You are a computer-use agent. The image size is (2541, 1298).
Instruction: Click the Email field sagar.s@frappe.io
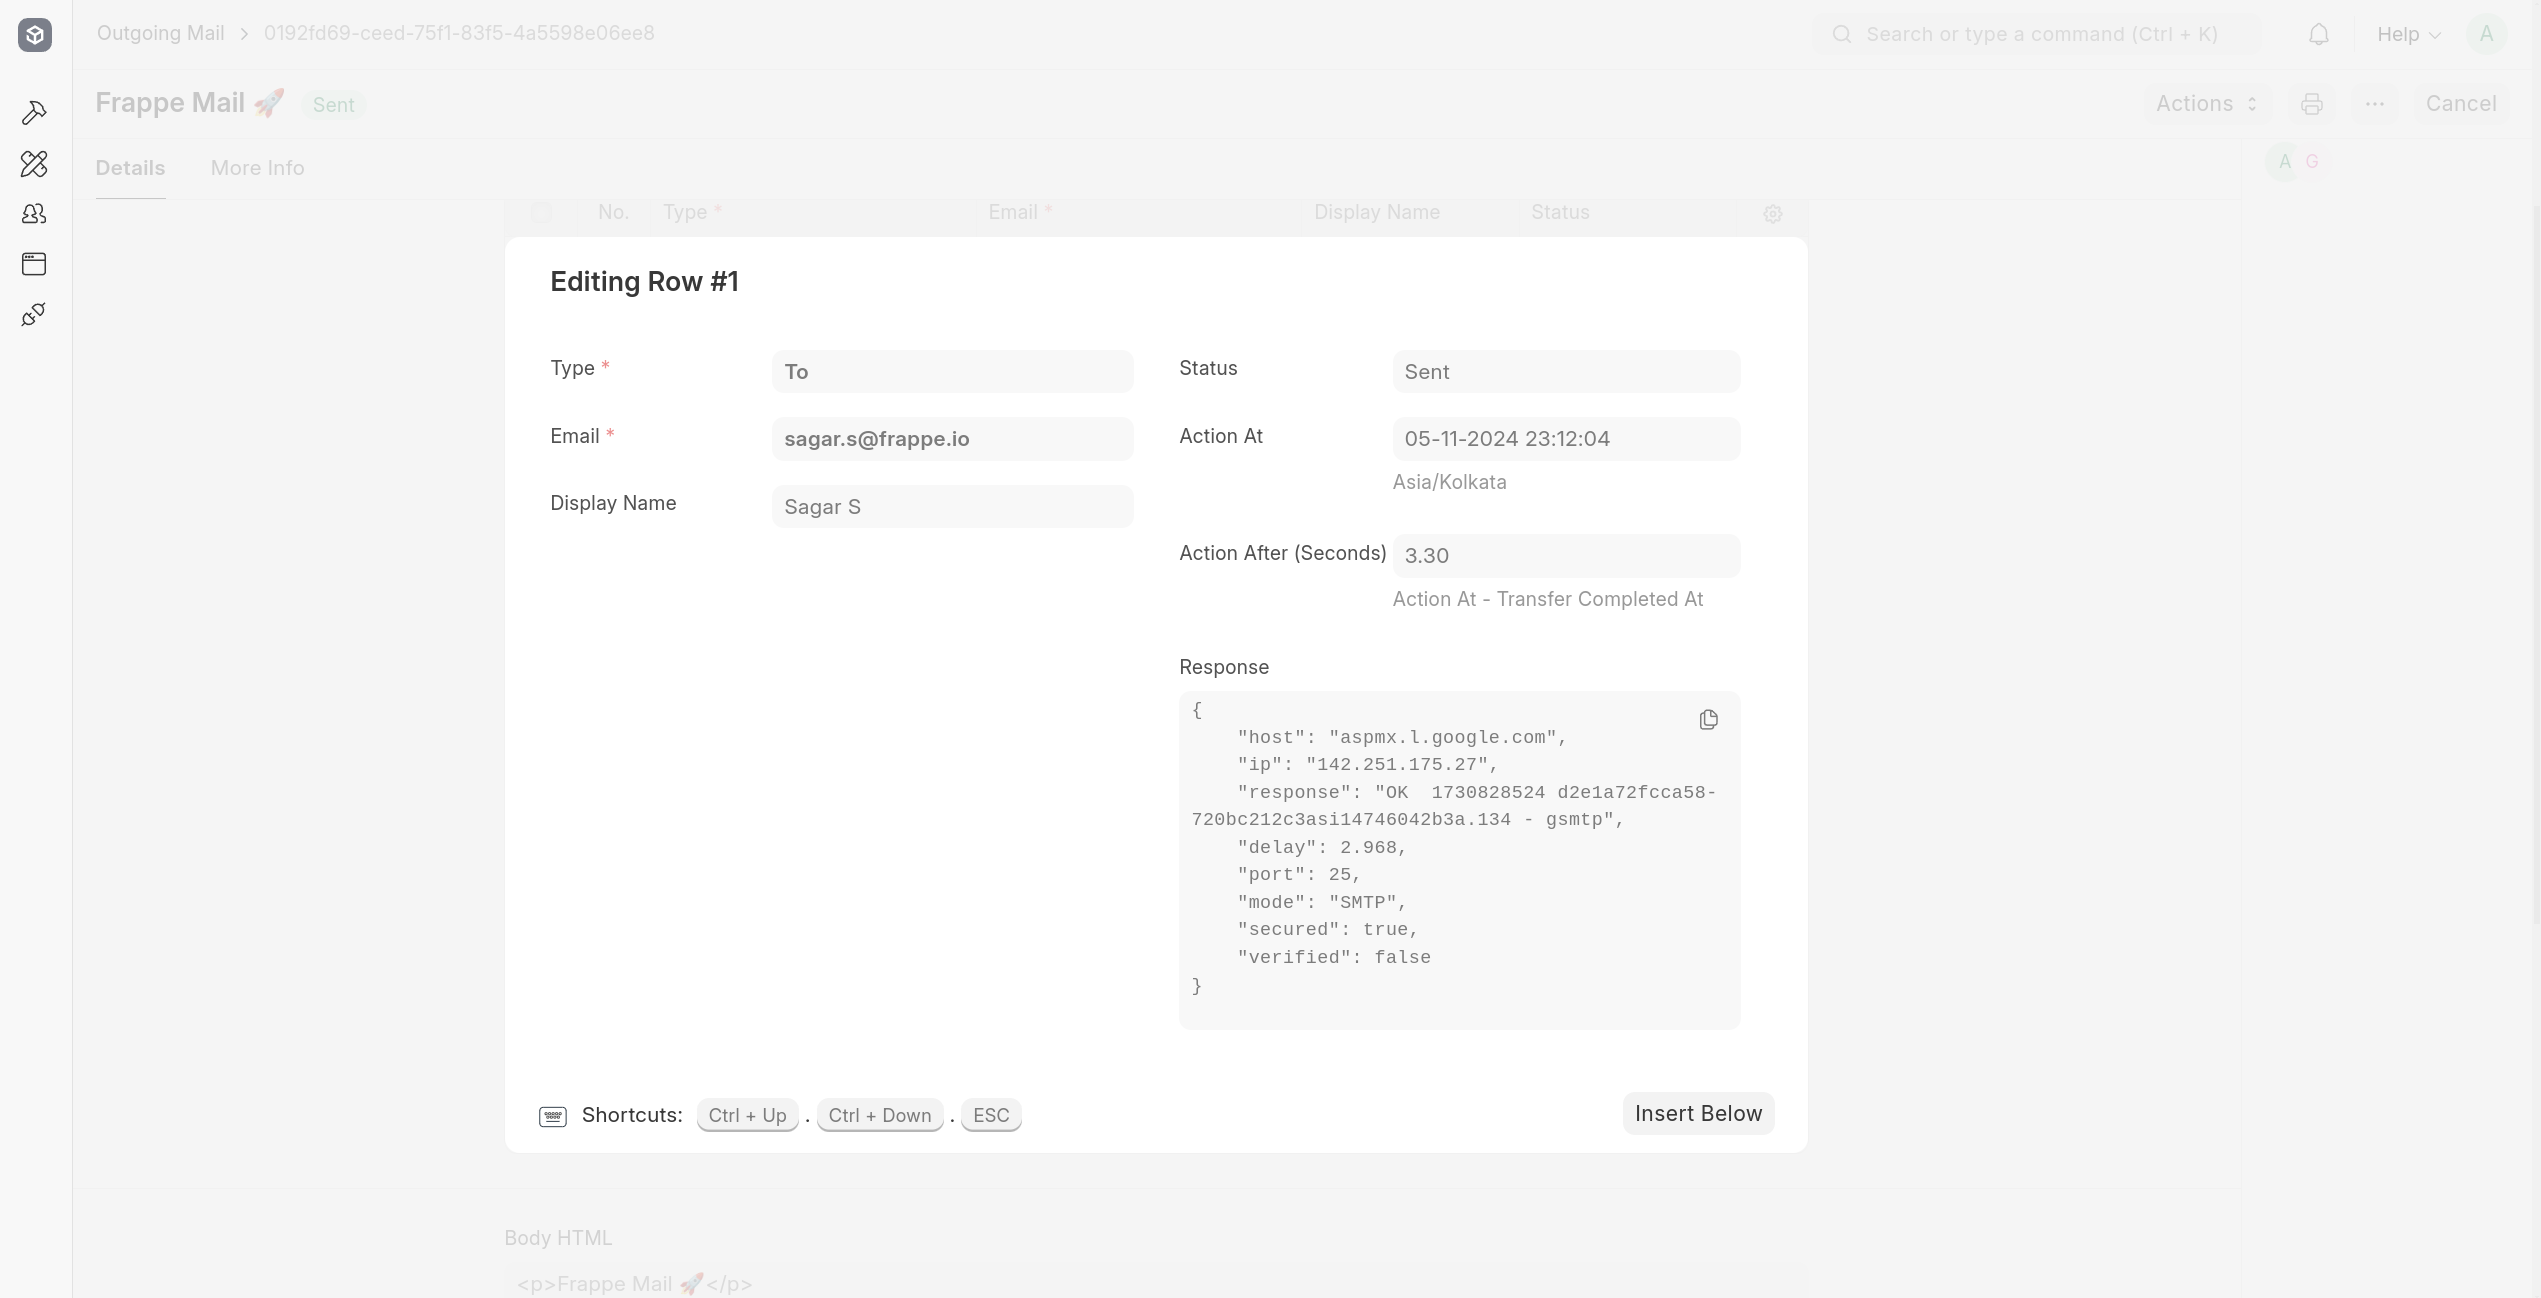(x=952, y=439)
